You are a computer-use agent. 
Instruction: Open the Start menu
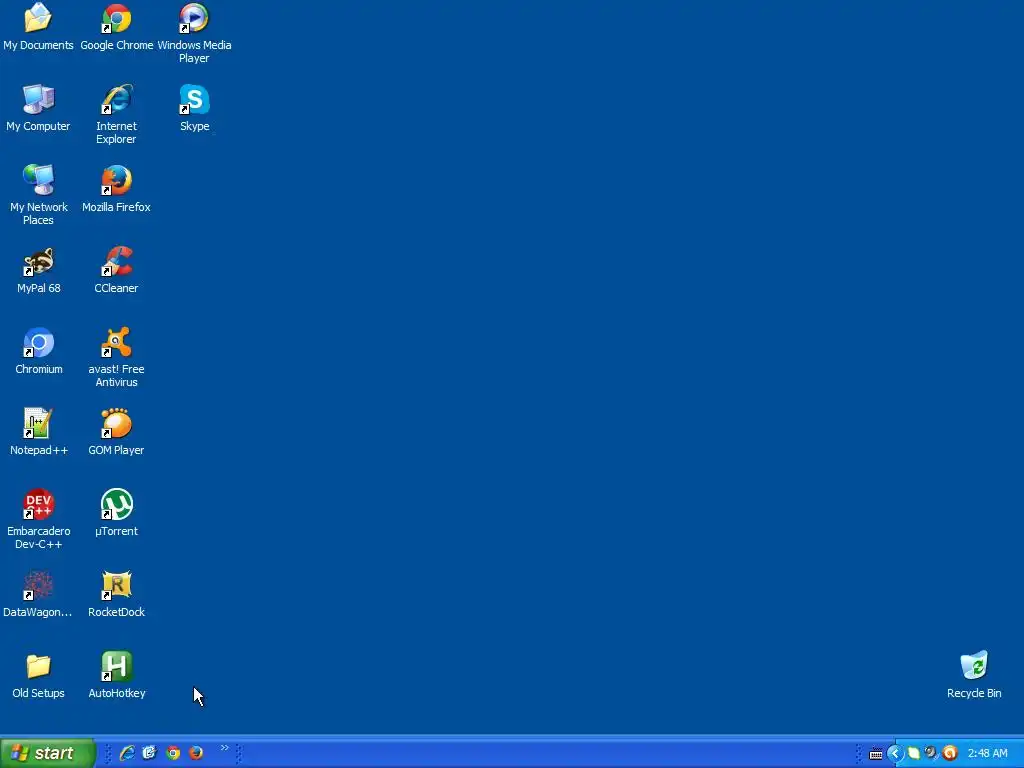48,753
